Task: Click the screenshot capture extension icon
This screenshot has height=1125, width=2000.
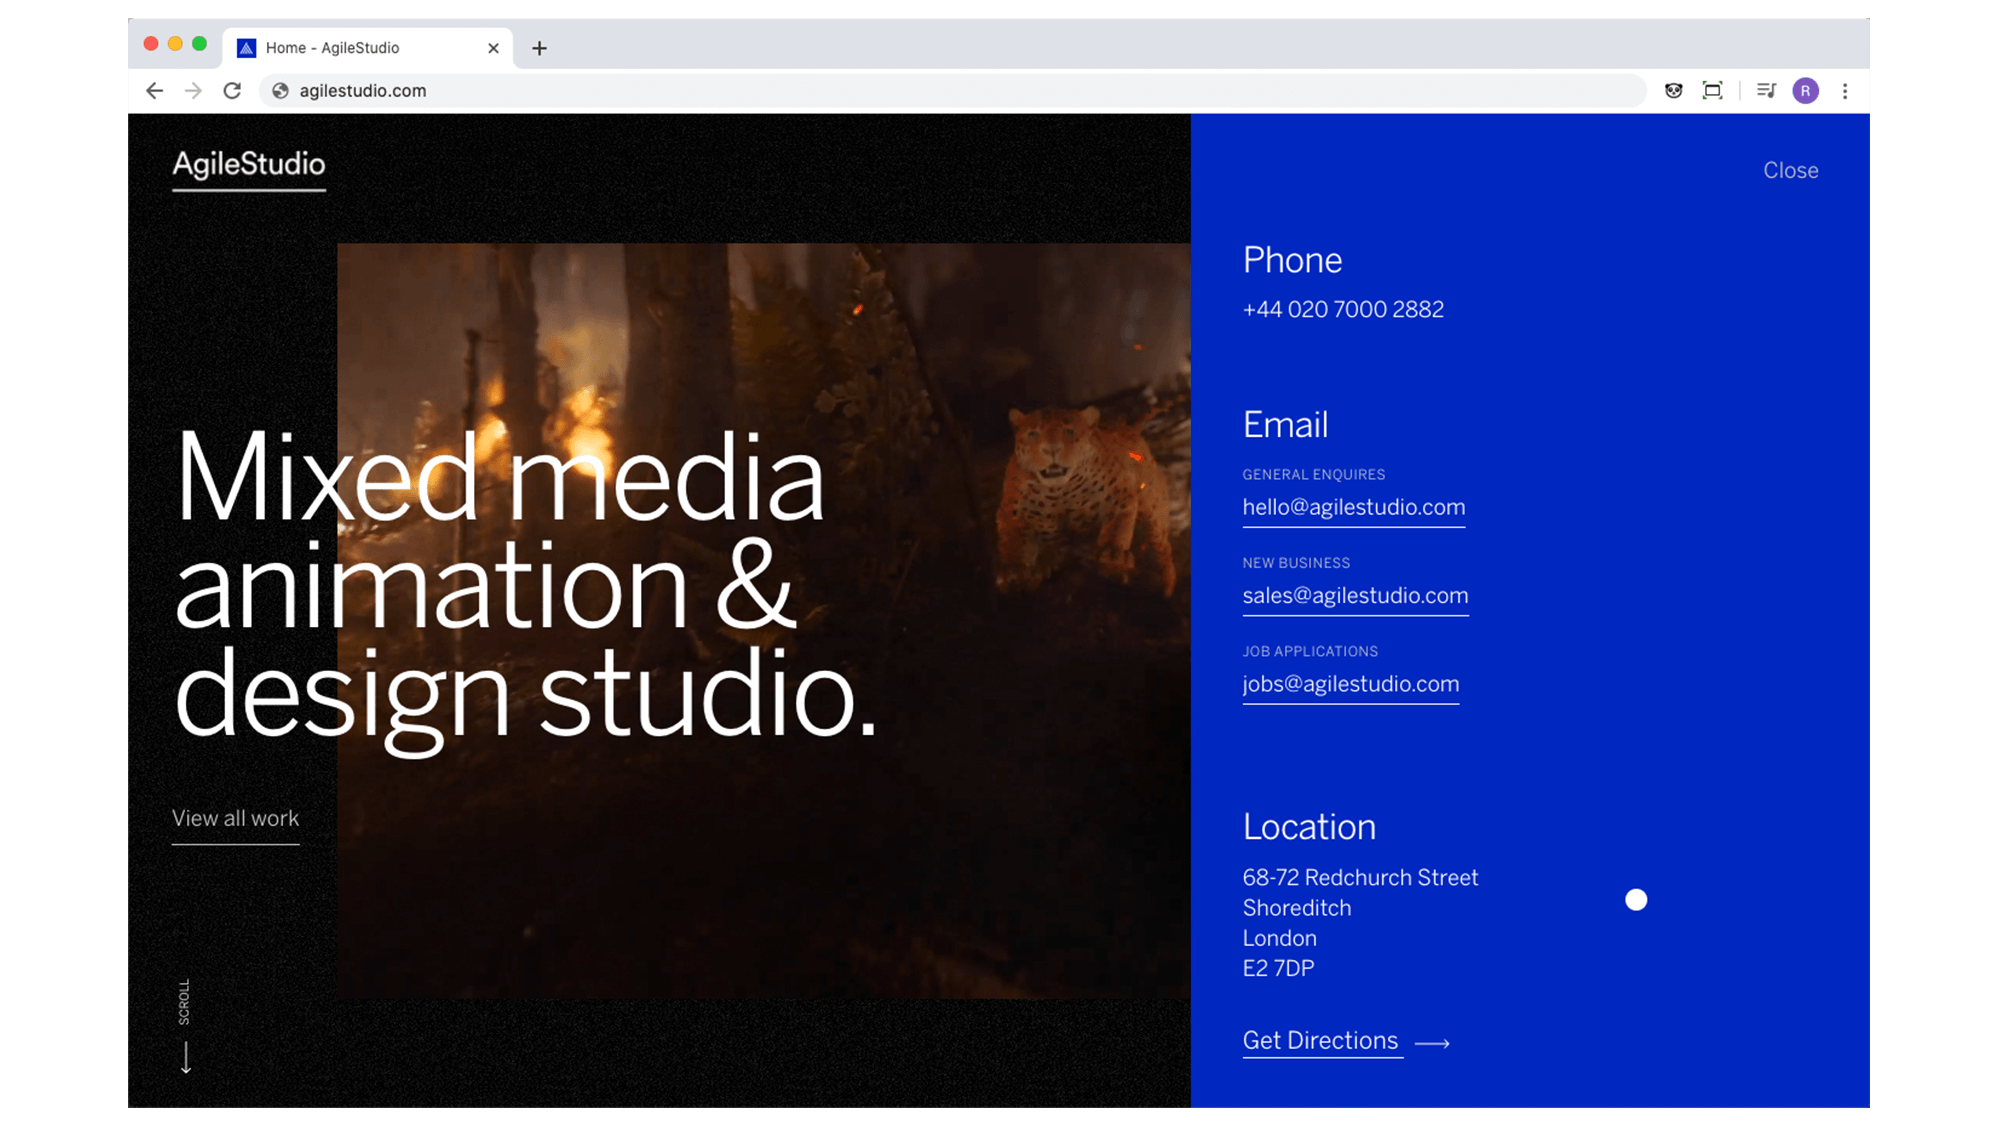Action: 1712,91
